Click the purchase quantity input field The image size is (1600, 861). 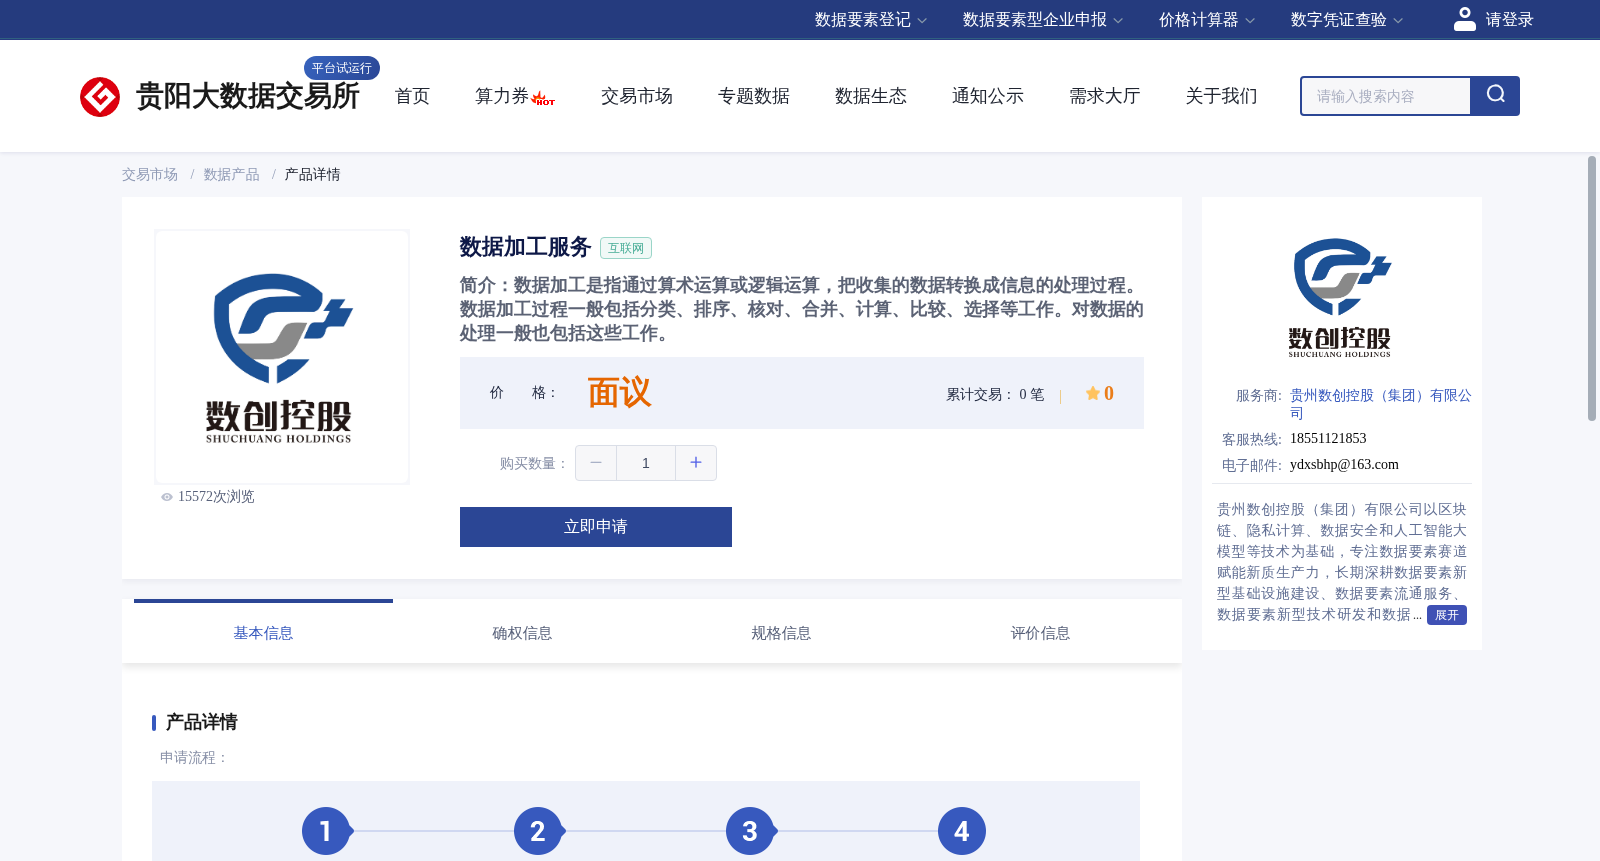click(x=646, y=463)
